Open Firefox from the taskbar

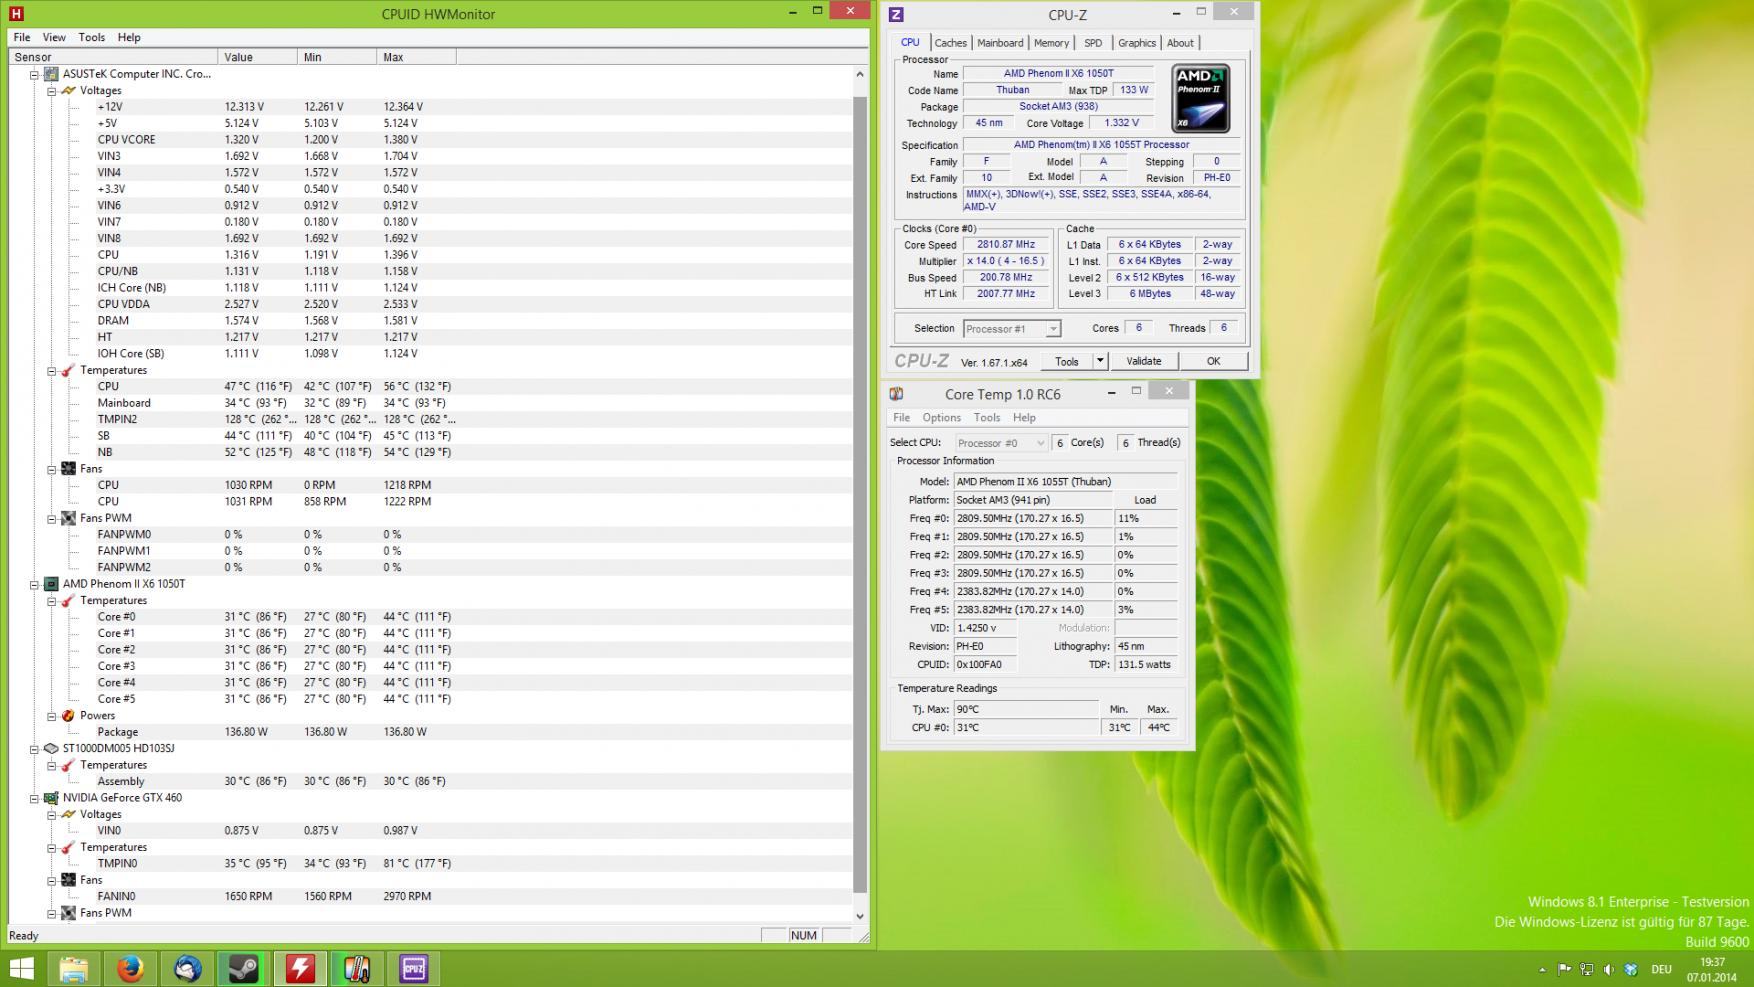[x=130, y=969]
